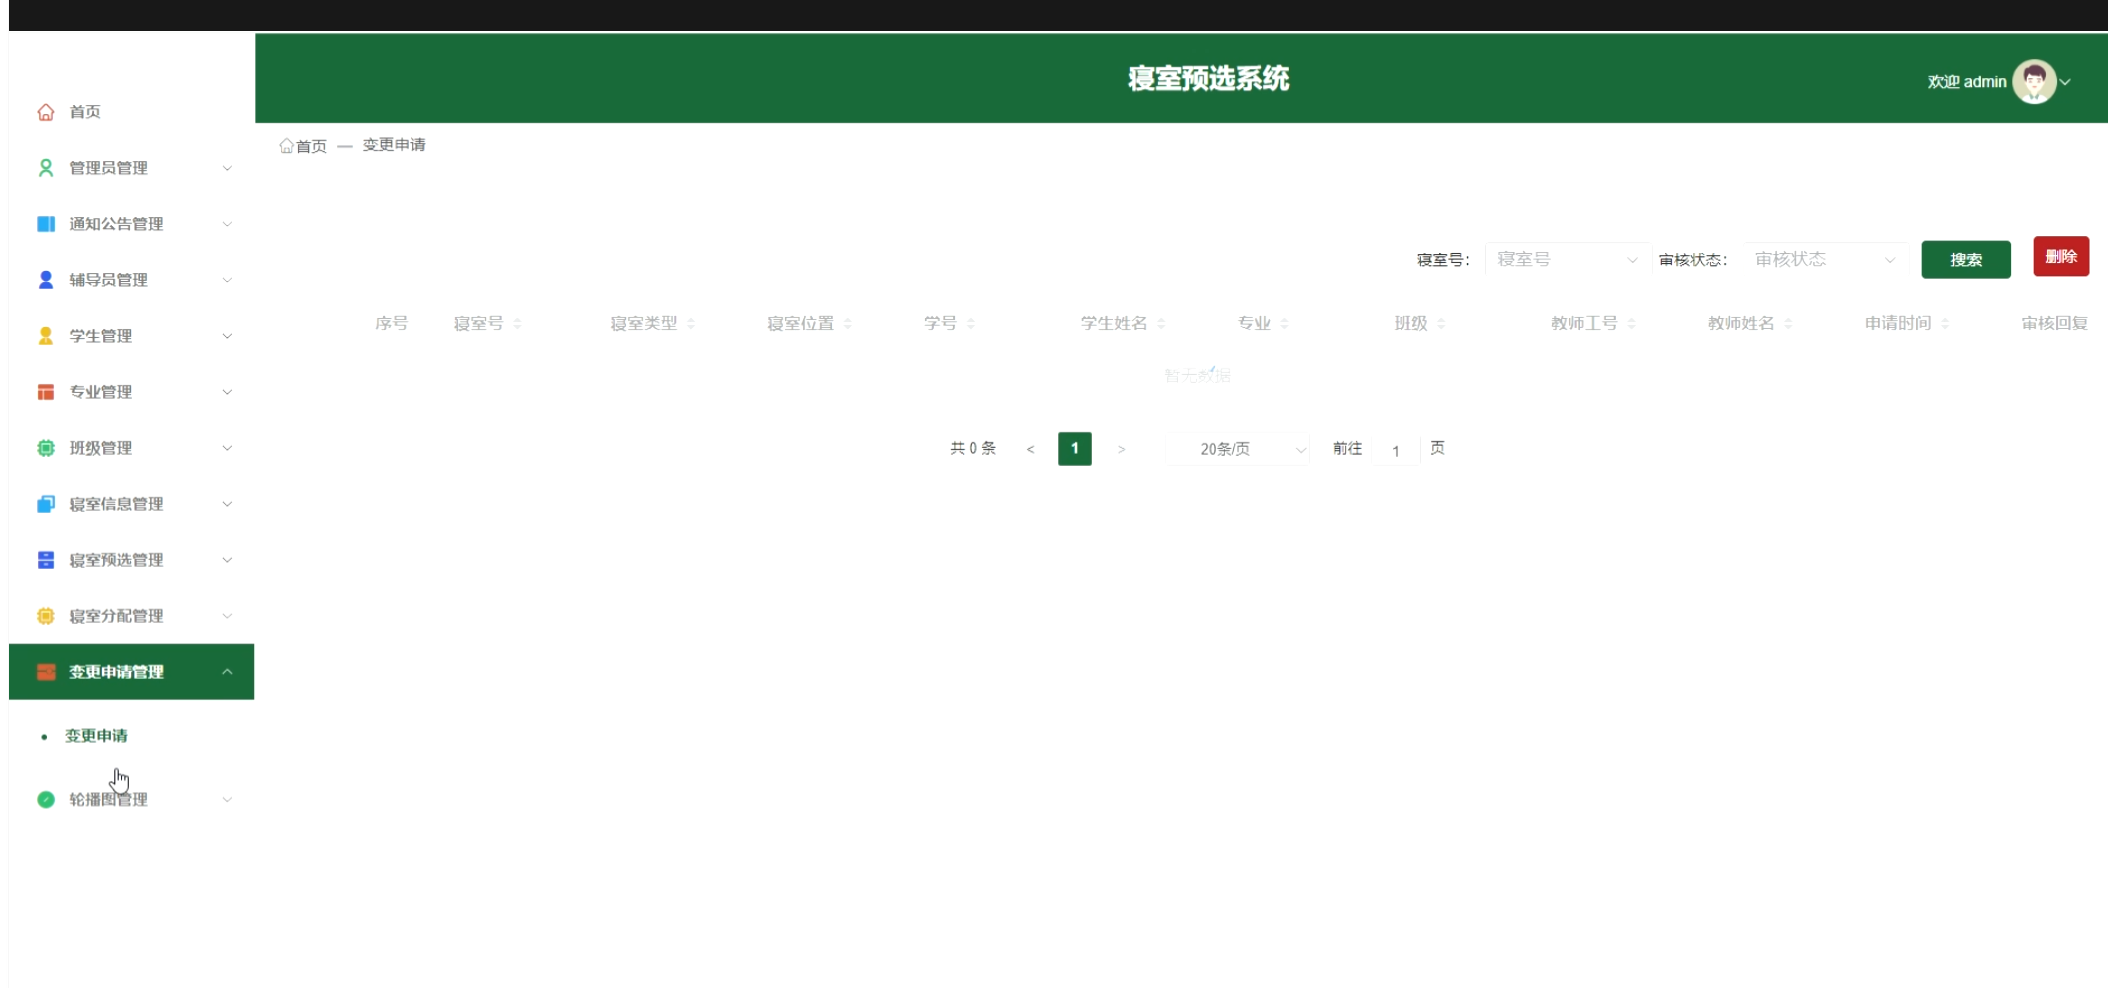Screen dimensions: 2108x988
Task: Click the home icon in sidebar
Action: (46, 112)
